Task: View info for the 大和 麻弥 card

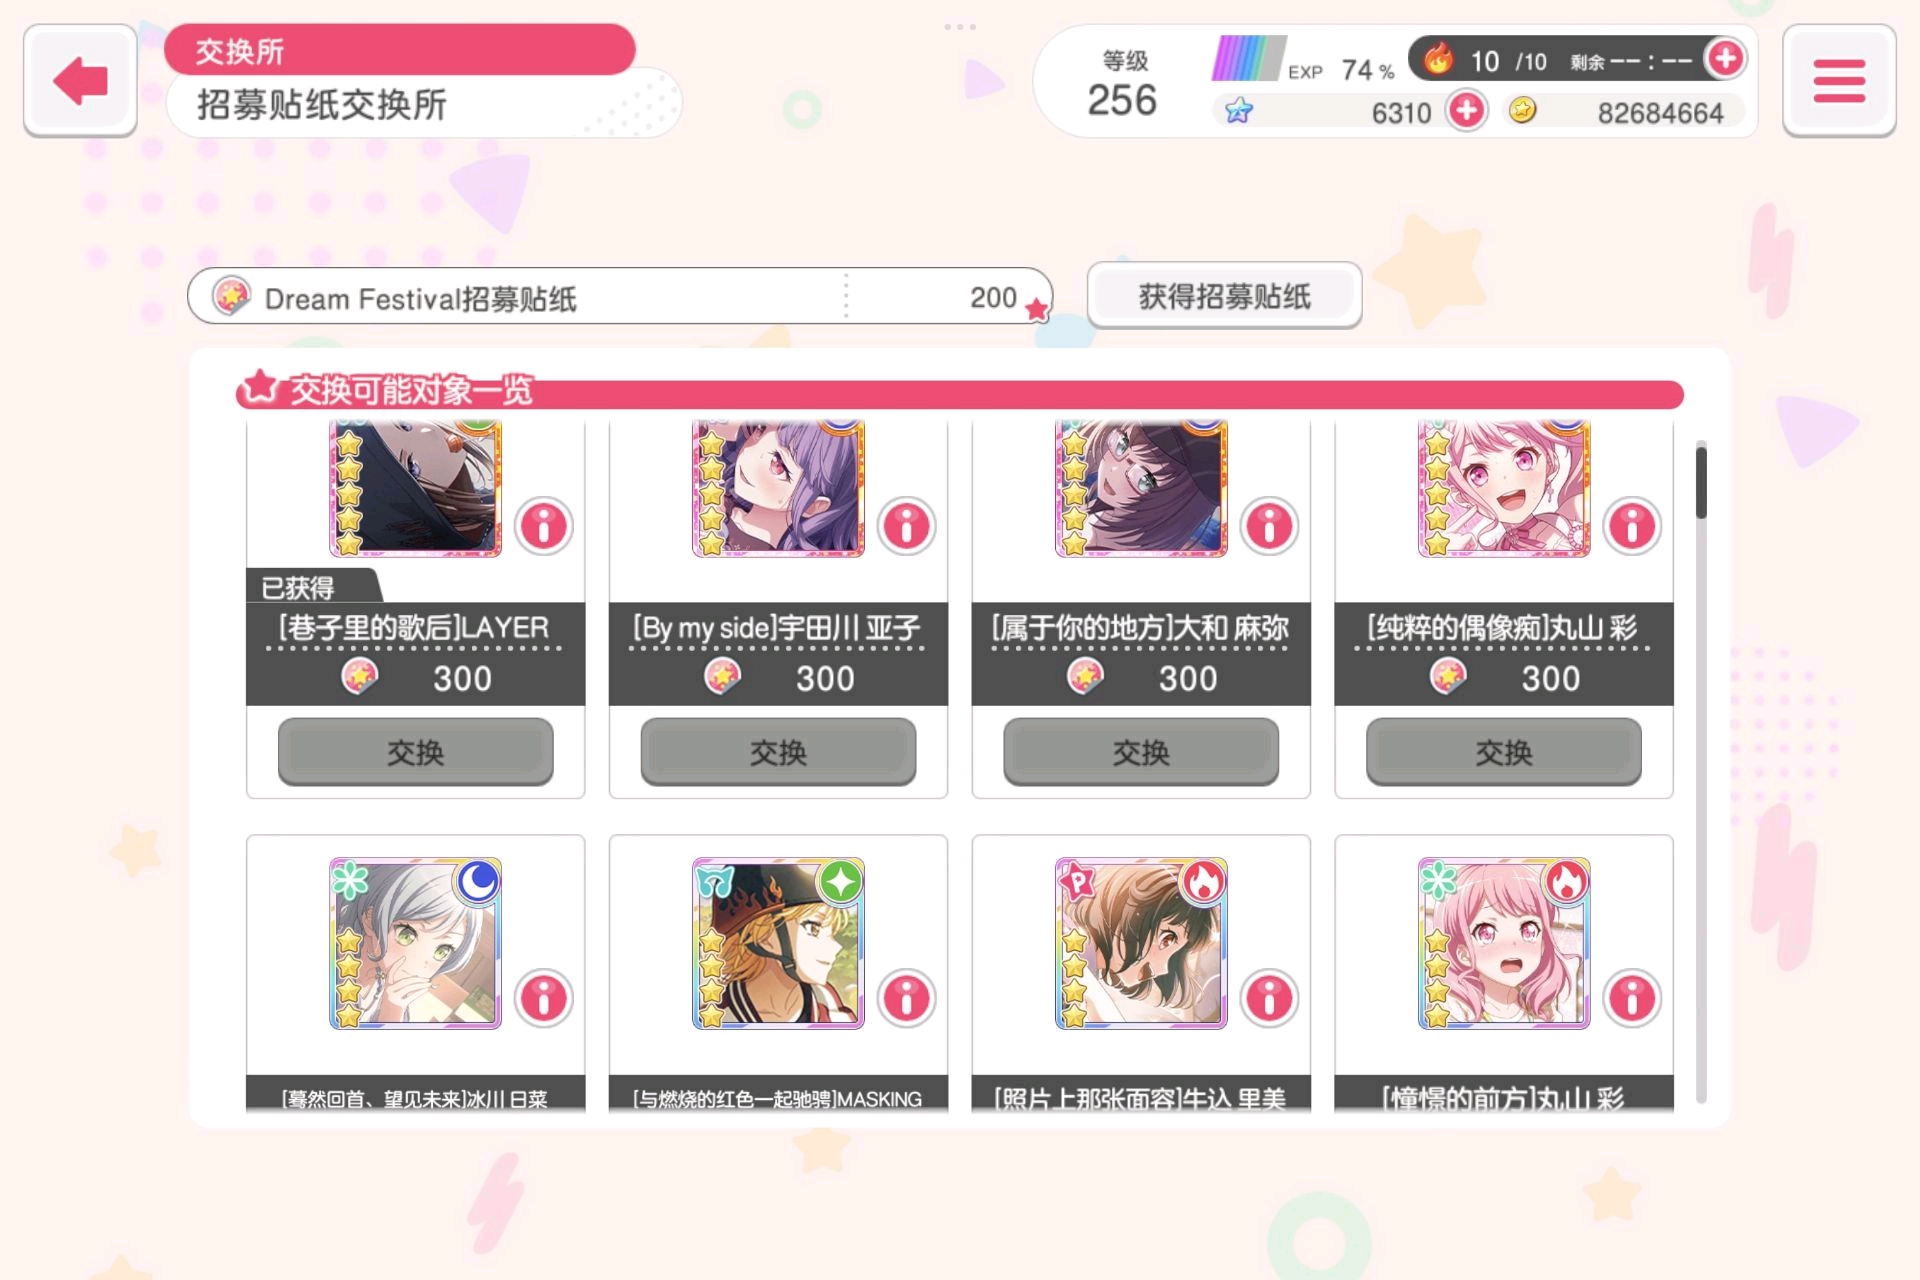Action: point(1270,525)
